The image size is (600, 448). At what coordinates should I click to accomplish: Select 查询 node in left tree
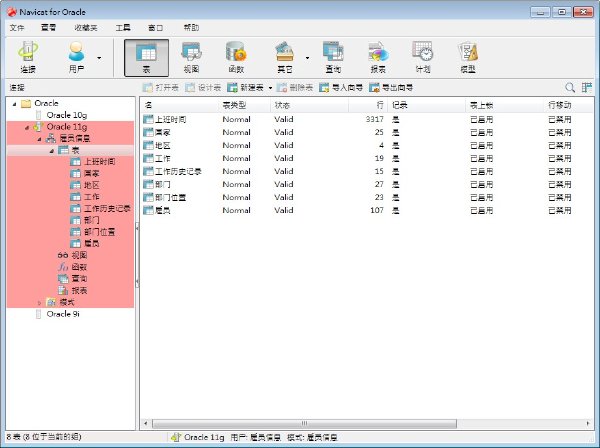tap(79, 279)
